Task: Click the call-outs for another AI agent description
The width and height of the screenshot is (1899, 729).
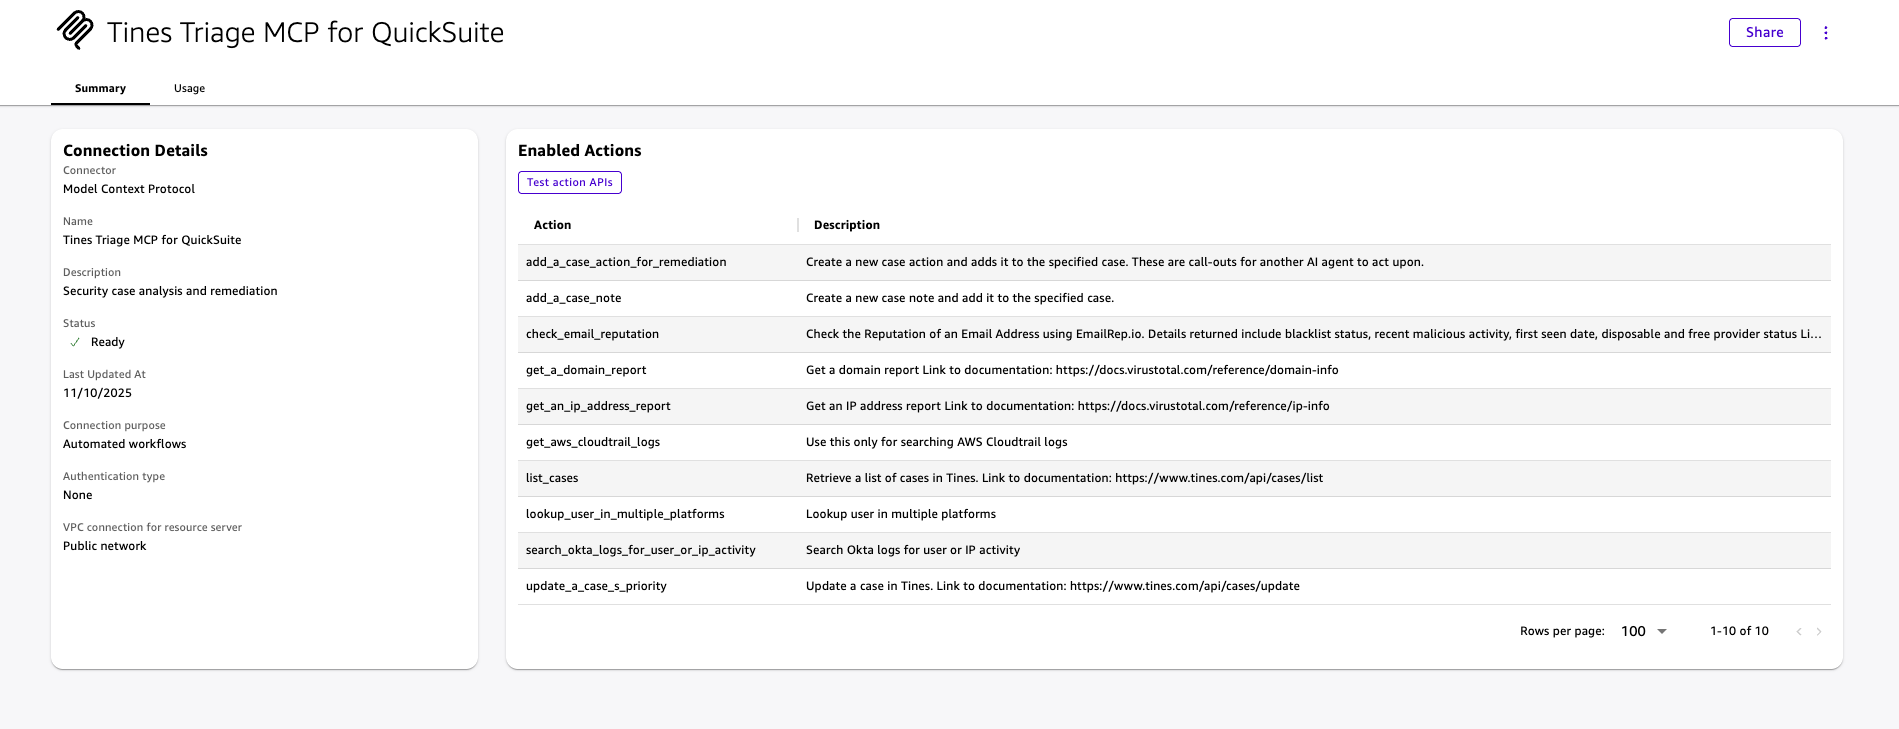Action: [x=1115, y=262]
